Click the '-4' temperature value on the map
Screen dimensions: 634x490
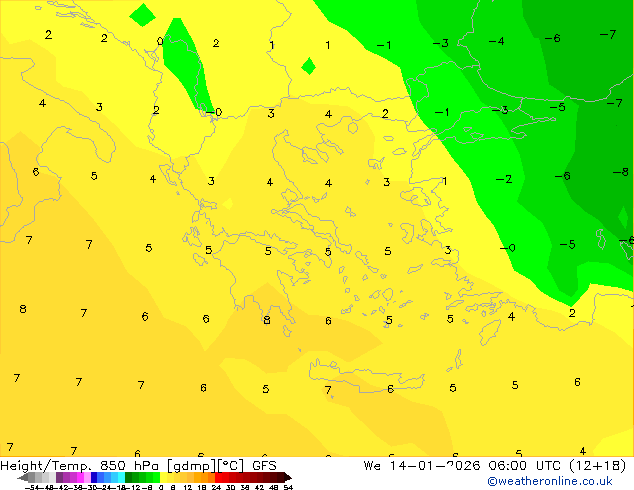[496, 41]
